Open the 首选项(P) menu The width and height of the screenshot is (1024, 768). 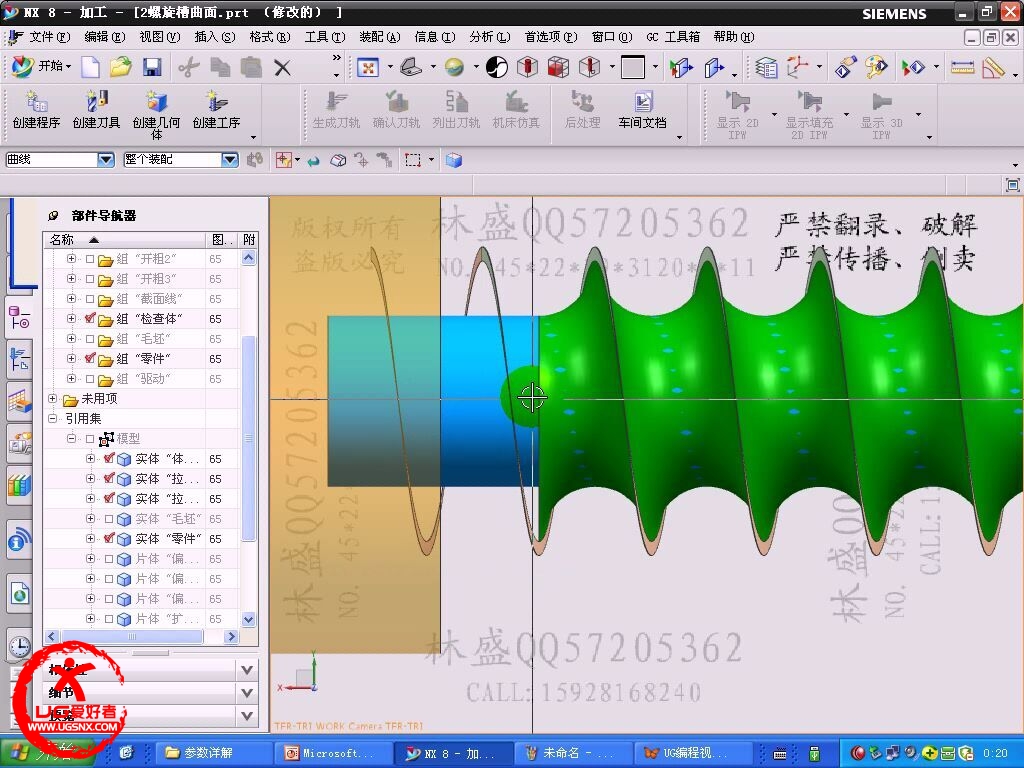click(x=551, y=37)
